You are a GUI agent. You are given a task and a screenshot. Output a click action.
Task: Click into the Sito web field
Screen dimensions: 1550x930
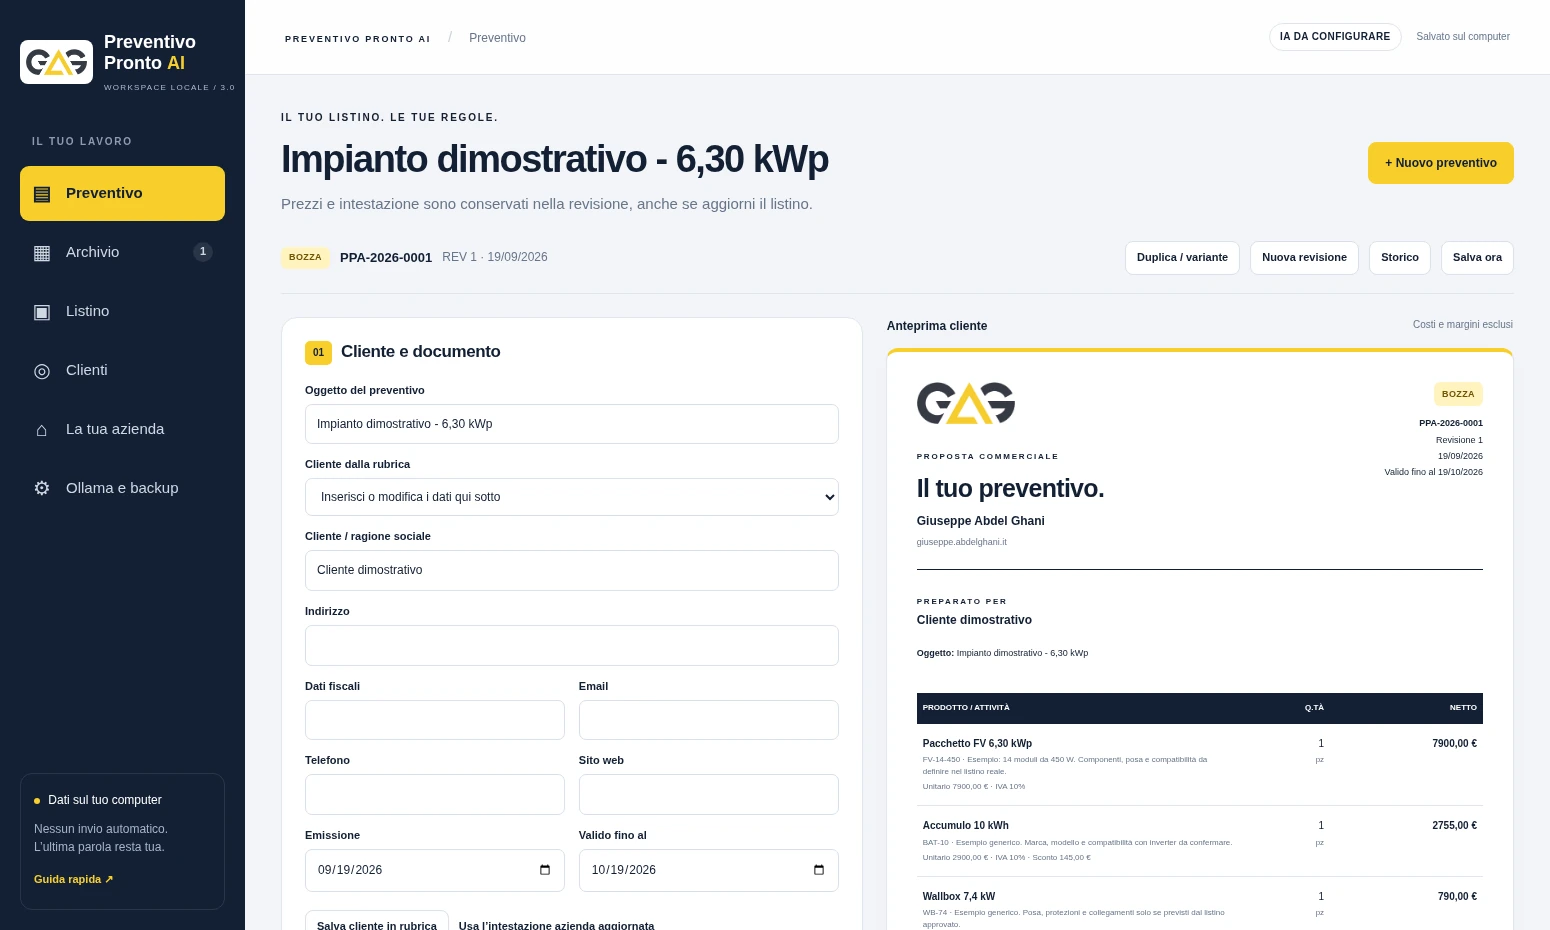click(709, 795)
